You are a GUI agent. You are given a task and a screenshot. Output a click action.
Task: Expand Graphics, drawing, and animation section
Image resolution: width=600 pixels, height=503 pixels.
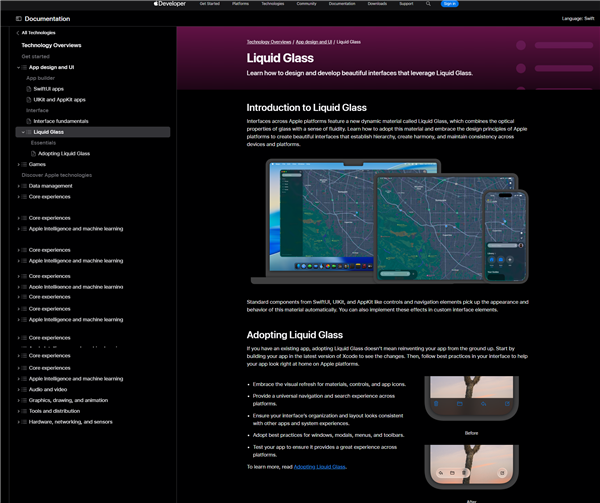click(18, 400)
